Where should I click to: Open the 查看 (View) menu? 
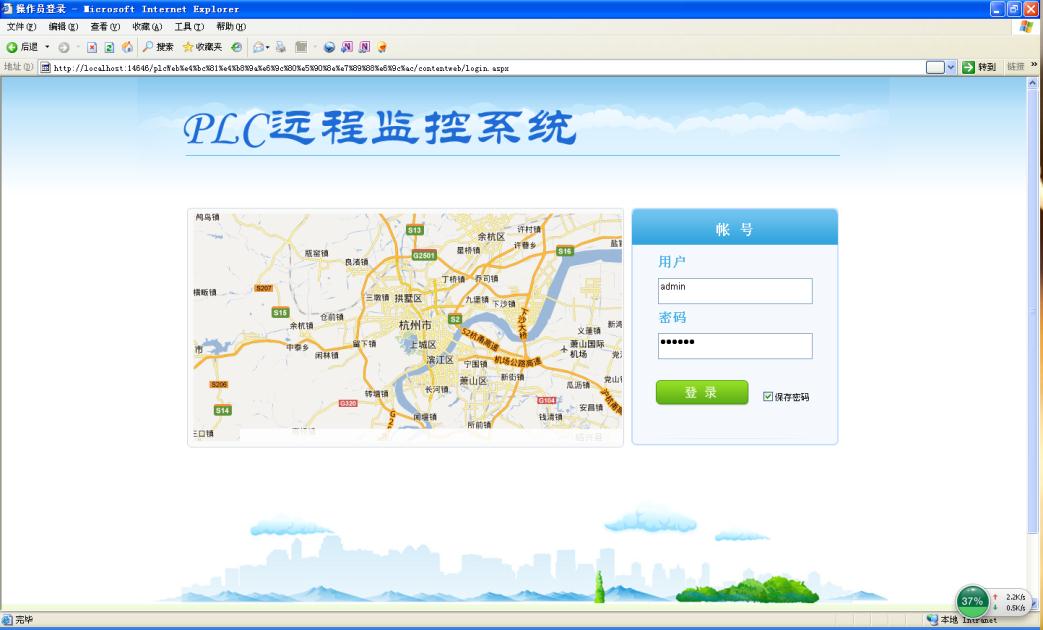pyautogui.click(x=105, y=27)
